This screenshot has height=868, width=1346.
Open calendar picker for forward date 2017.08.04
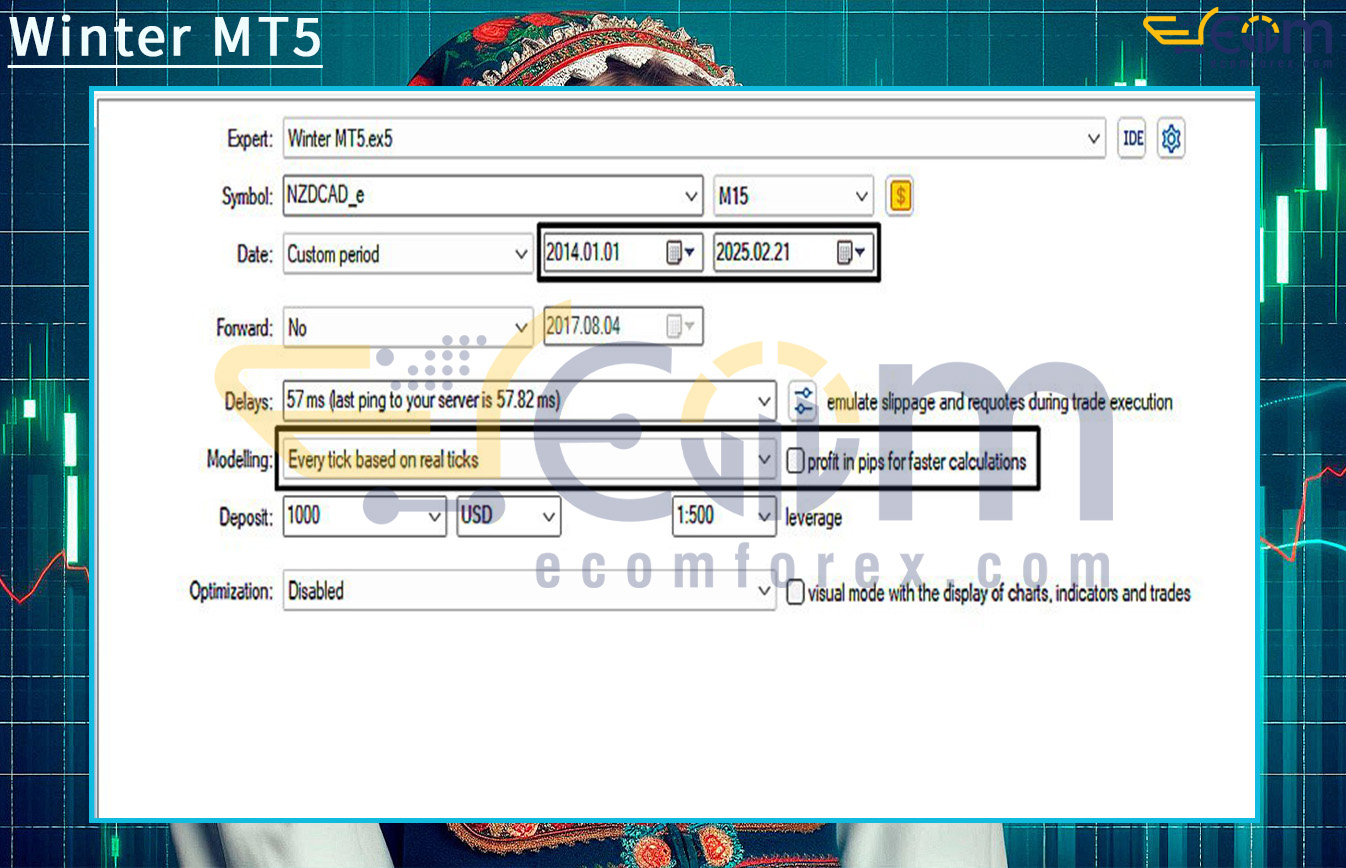(x=681, y=327)
